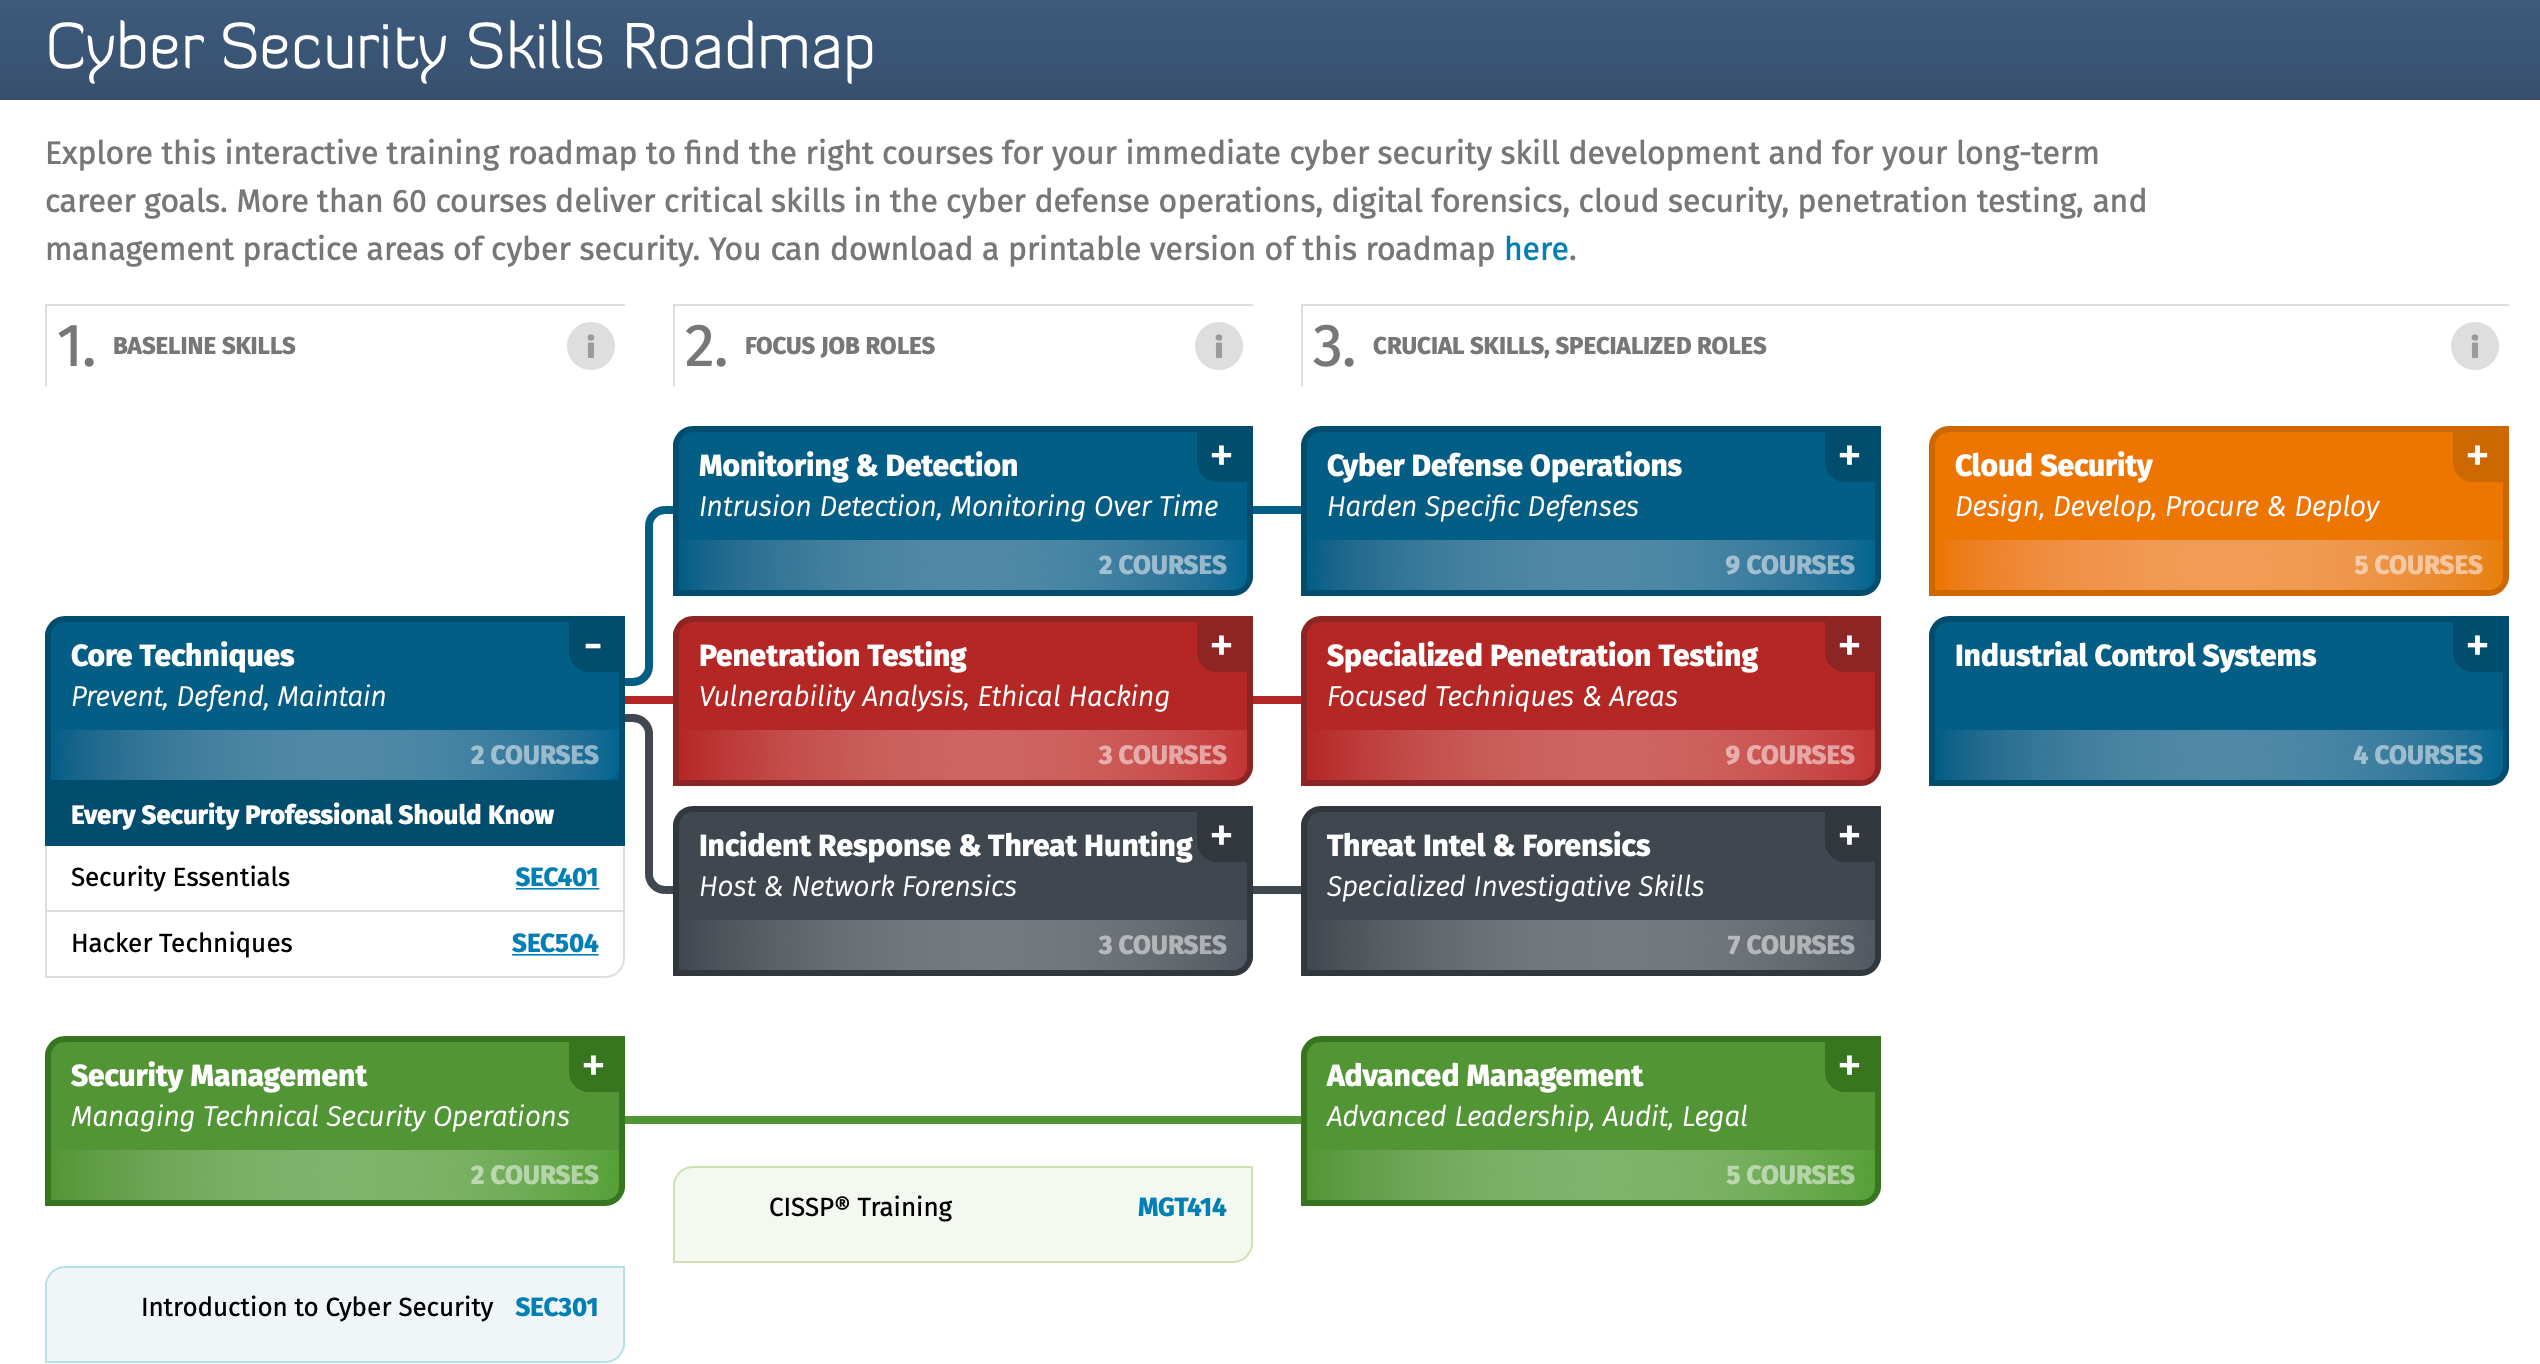Click the Cyber Defense Operations title
The height and width of the screenshot is (1364, 2540).
1504,465
